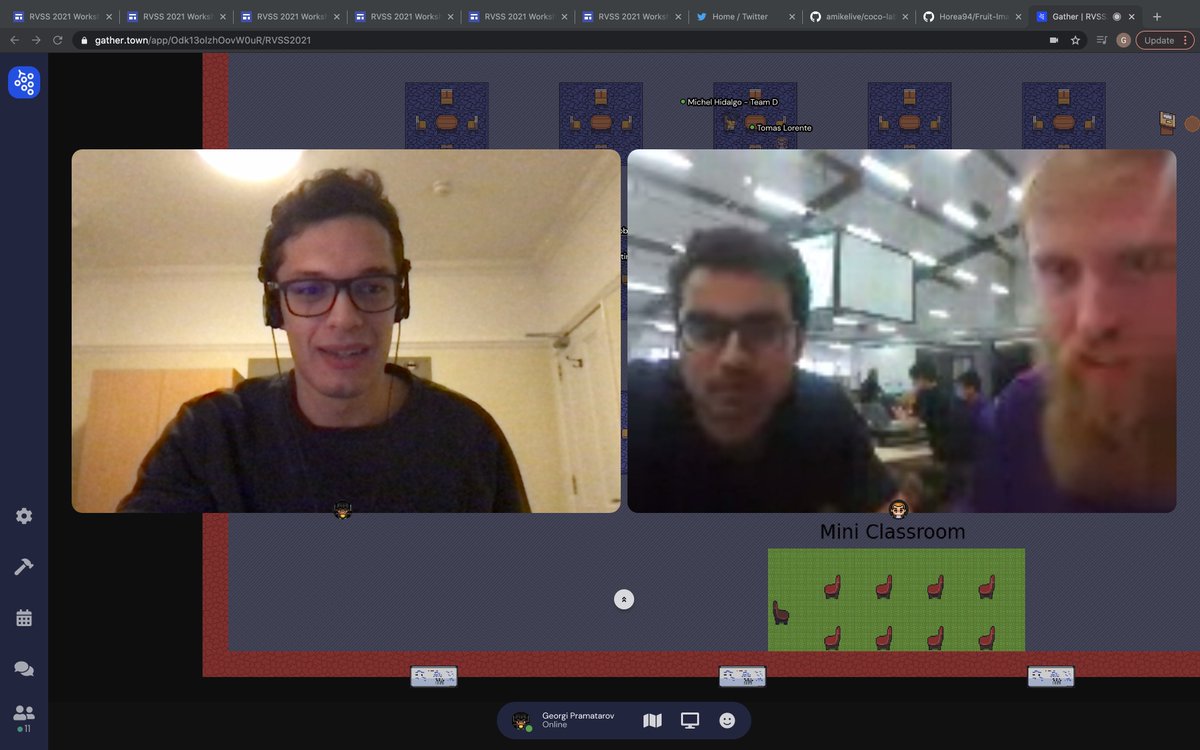Close the Home / Twitter tab

[x=792, y=17]
